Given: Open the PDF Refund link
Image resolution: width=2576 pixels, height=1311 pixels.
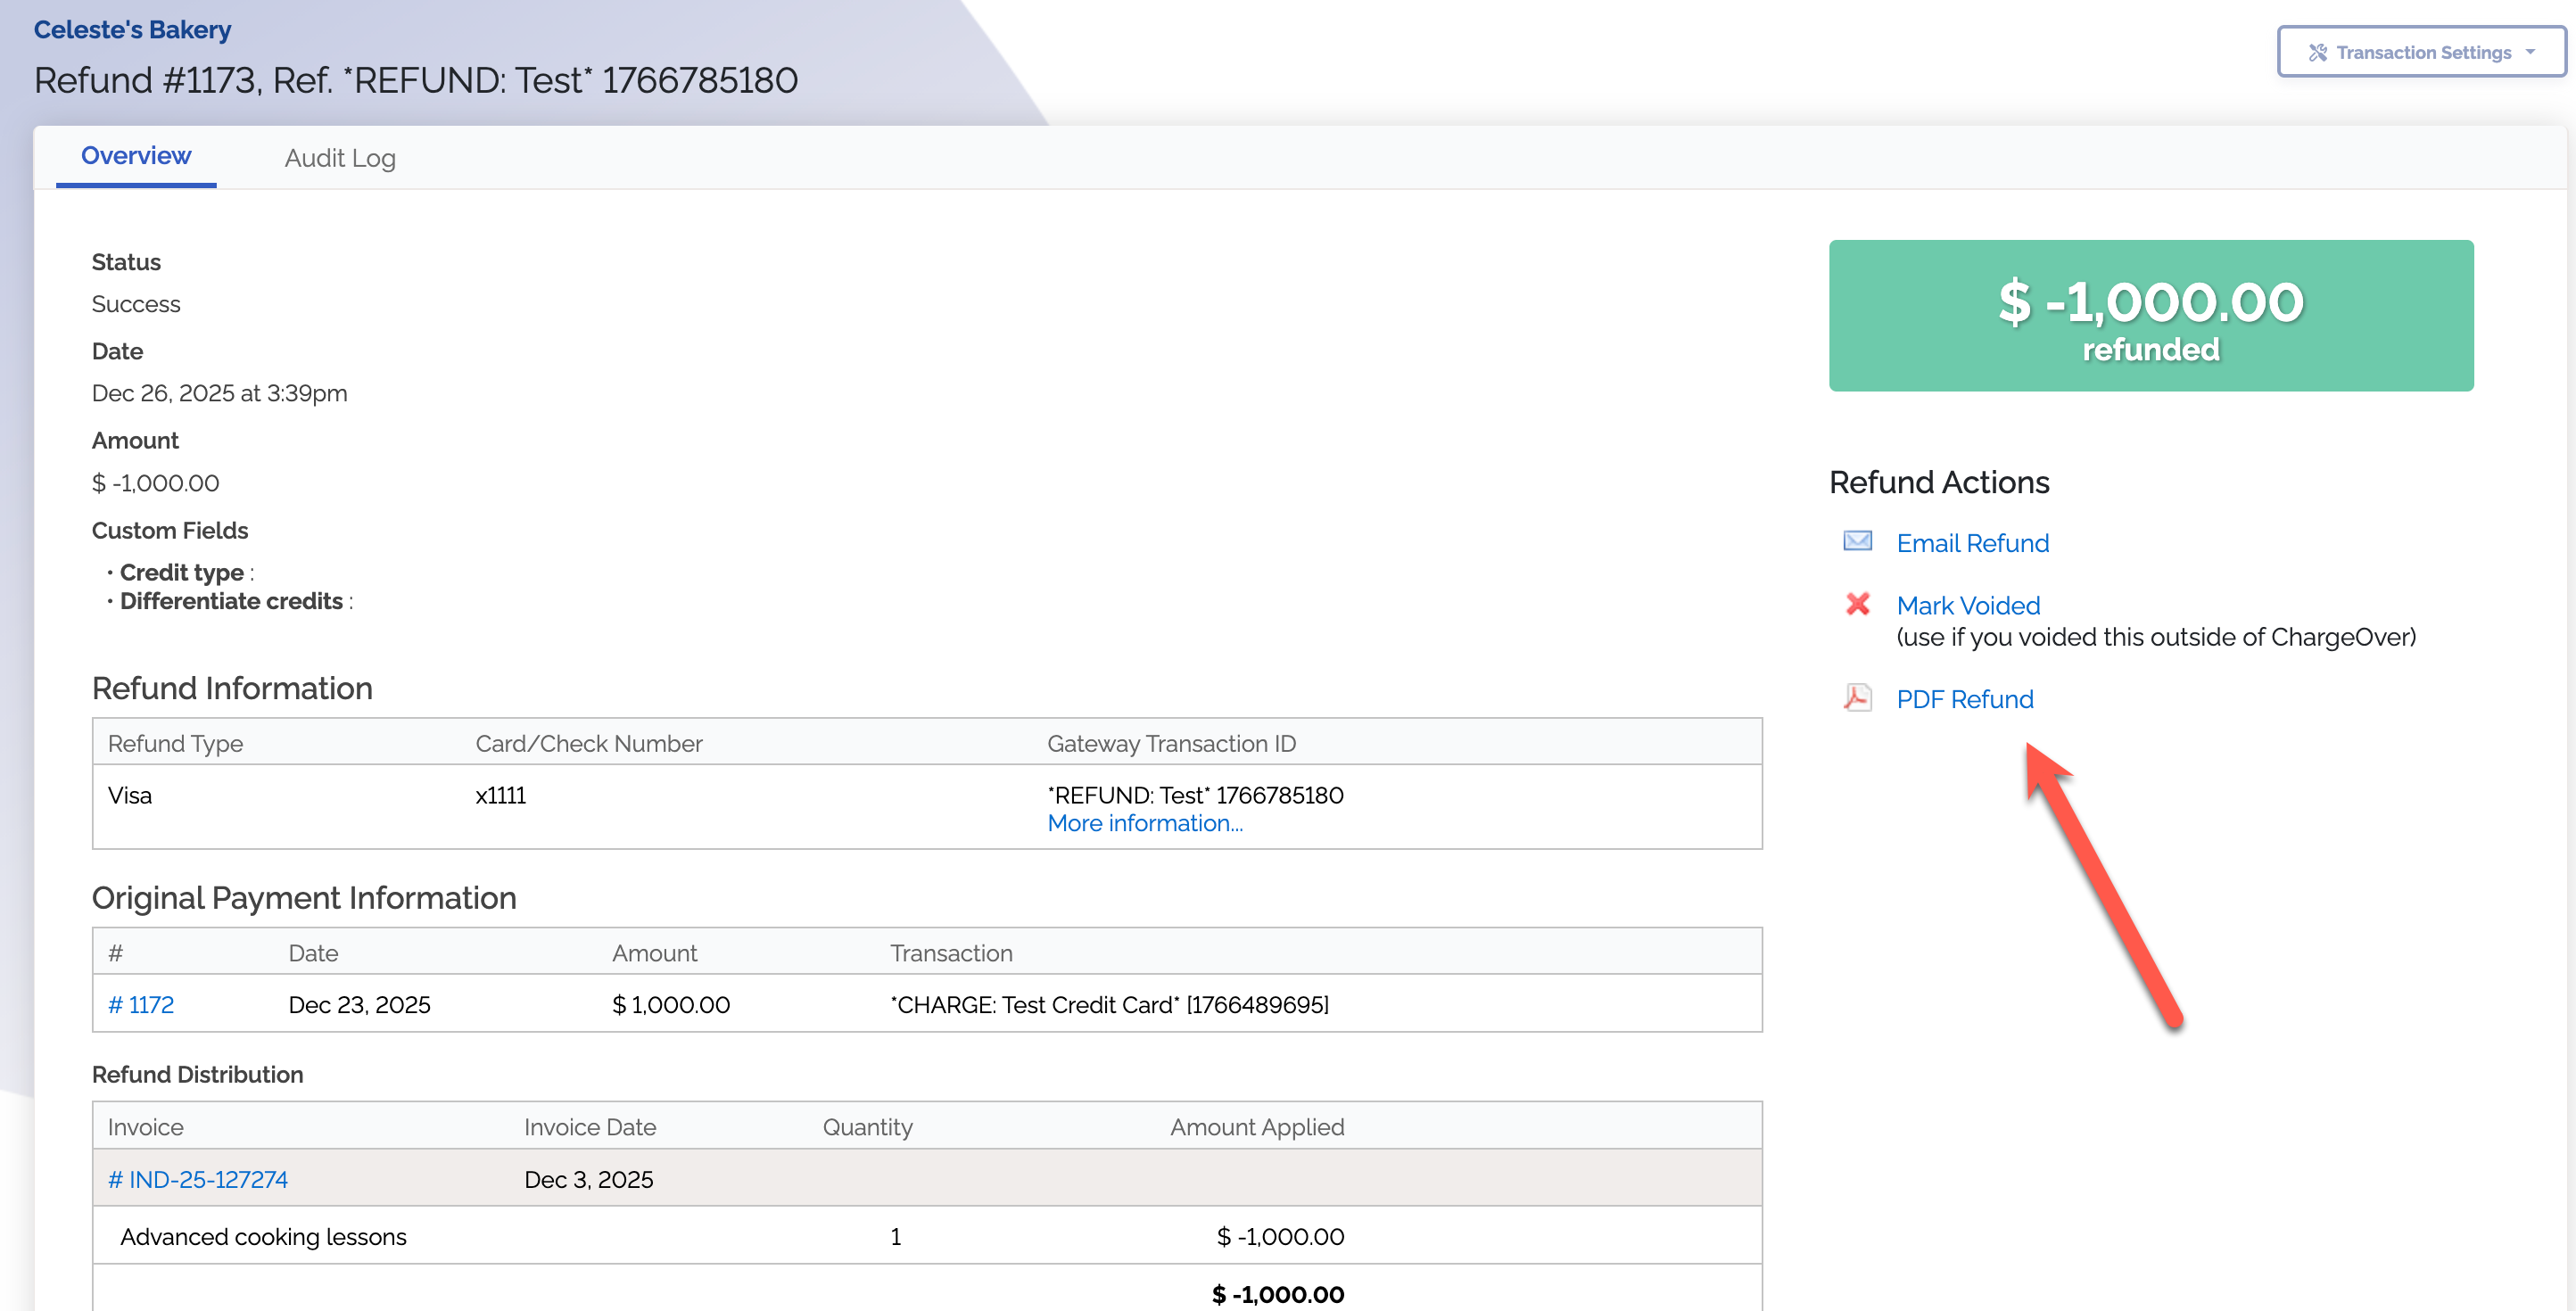Looking at the screenshot, I should pos(1964,699).
